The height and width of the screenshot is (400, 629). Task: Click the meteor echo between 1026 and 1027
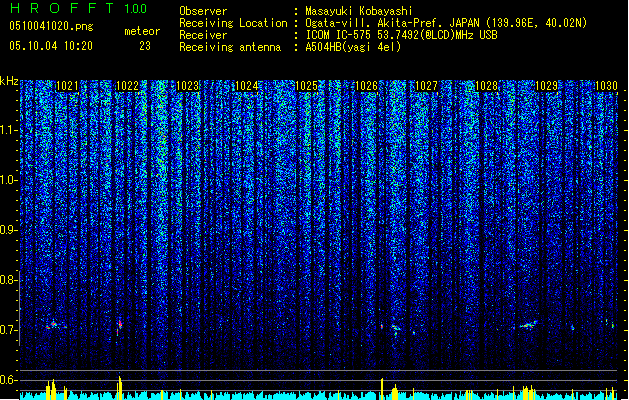click(396, 330)
